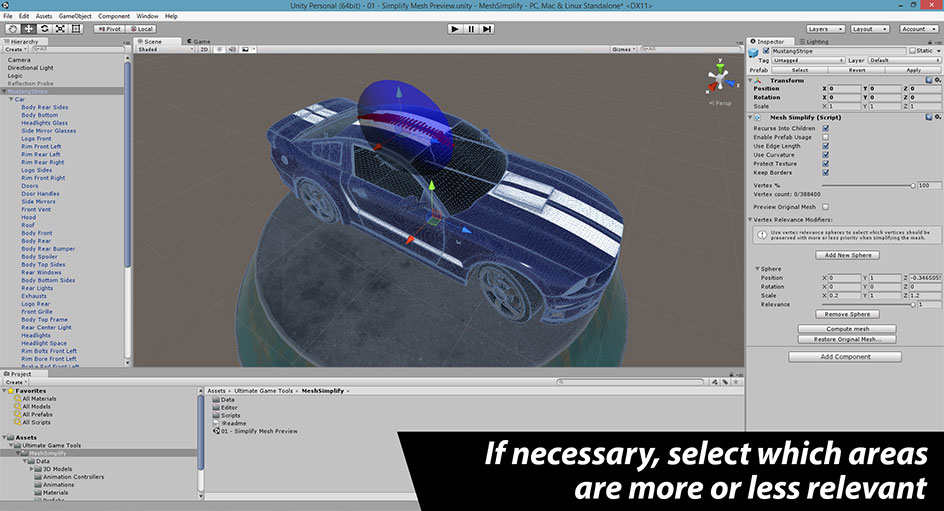Collapse the Car tree node
The image size is (944, 511).
pyautogui.click(x=10, y=99)
